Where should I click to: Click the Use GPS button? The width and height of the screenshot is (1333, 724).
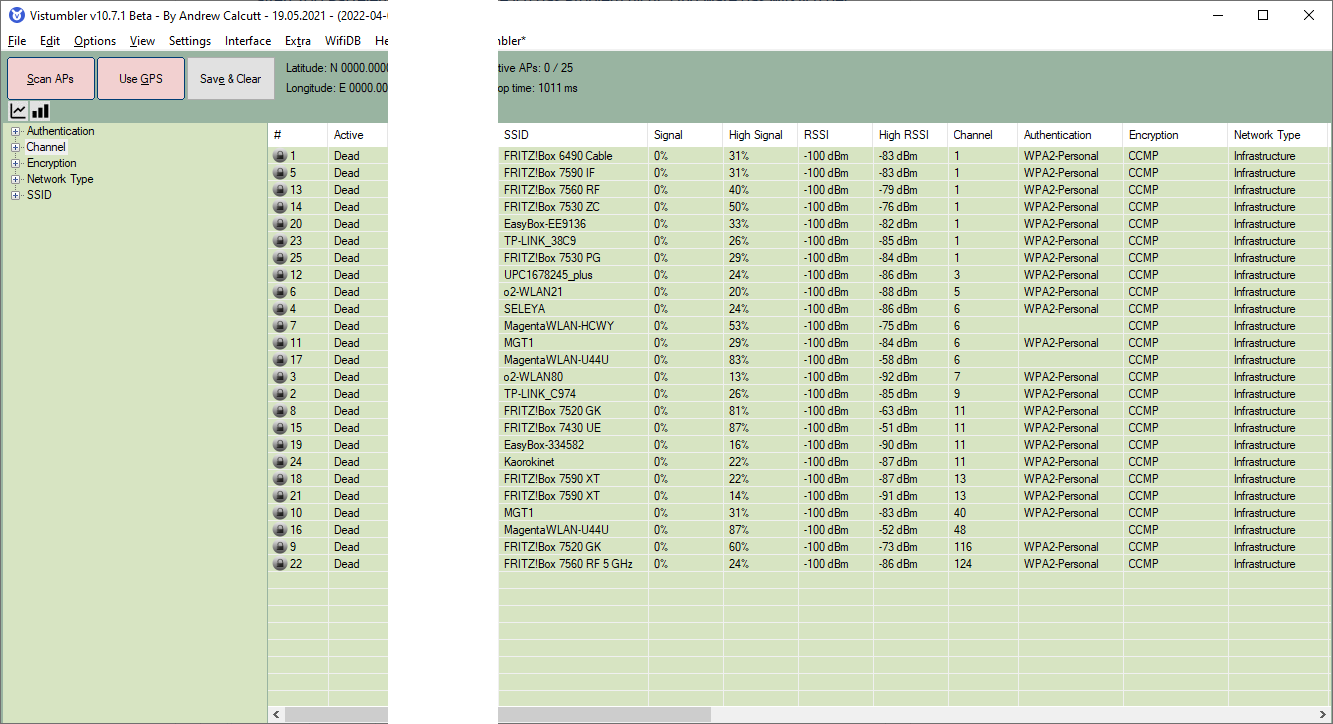click(x=141, y=79)
